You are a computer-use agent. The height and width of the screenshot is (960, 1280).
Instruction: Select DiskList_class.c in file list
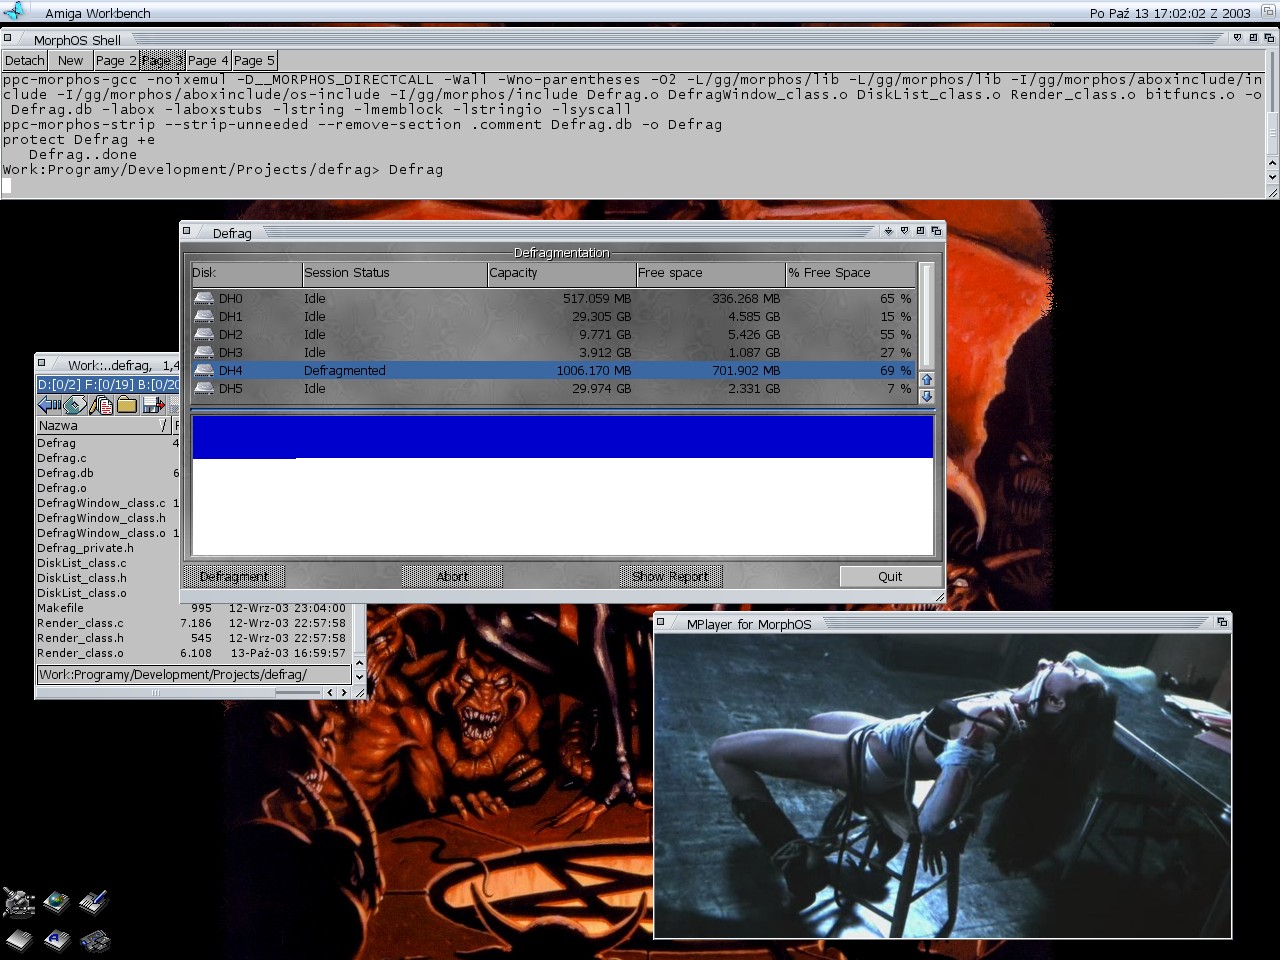click(82, 563)
